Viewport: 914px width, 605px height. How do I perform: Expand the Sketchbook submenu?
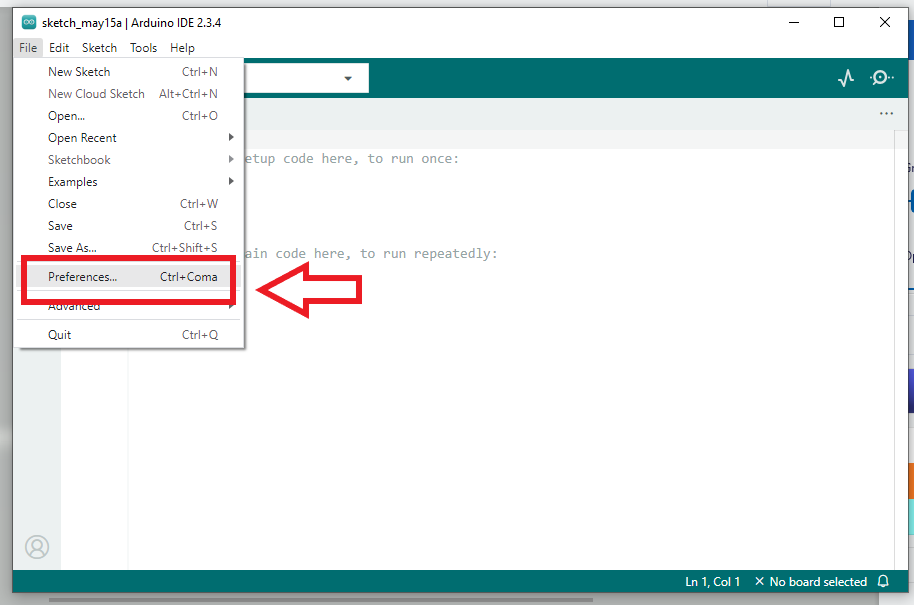[x=128, y=160]
